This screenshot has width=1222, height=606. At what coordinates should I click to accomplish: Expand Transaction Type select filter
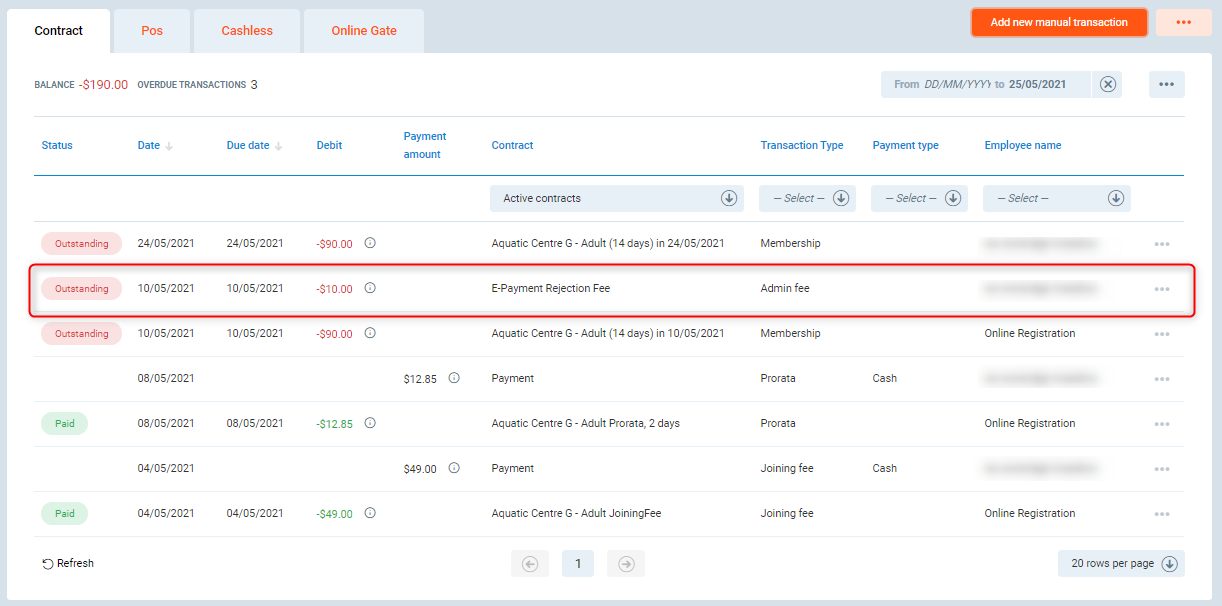[807, 198]
